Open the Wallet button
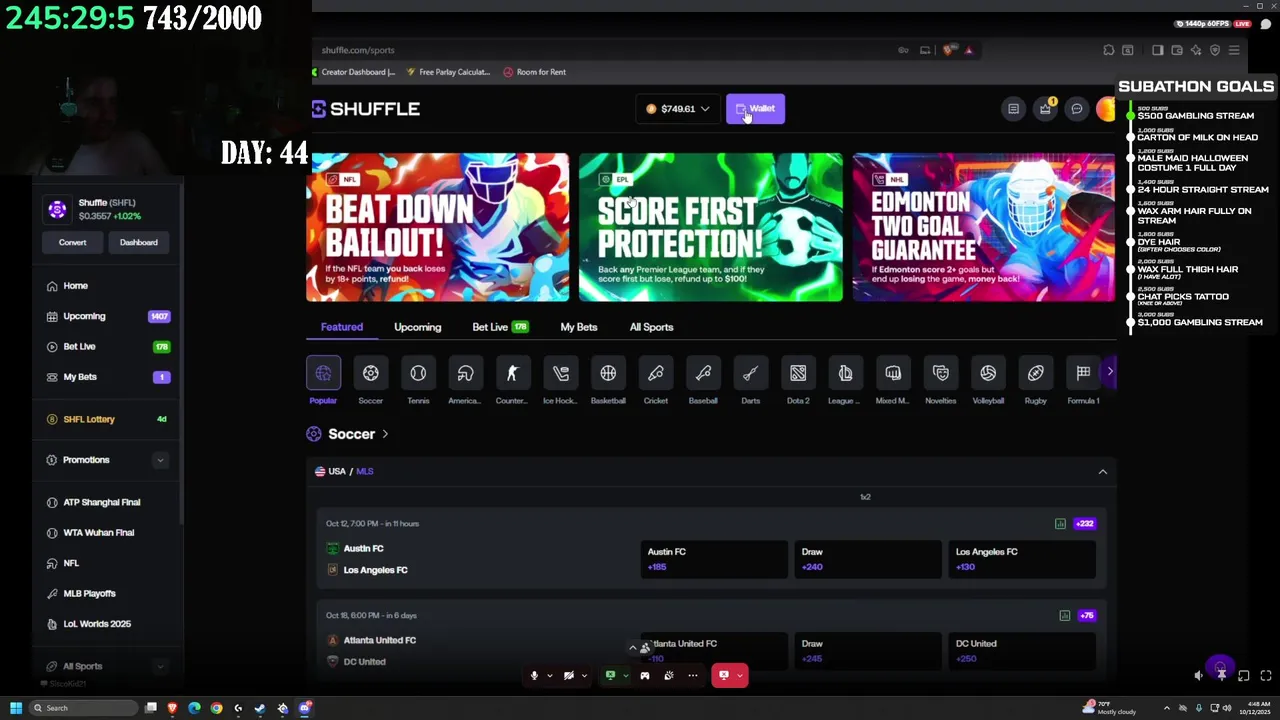 tap(755, 109)
